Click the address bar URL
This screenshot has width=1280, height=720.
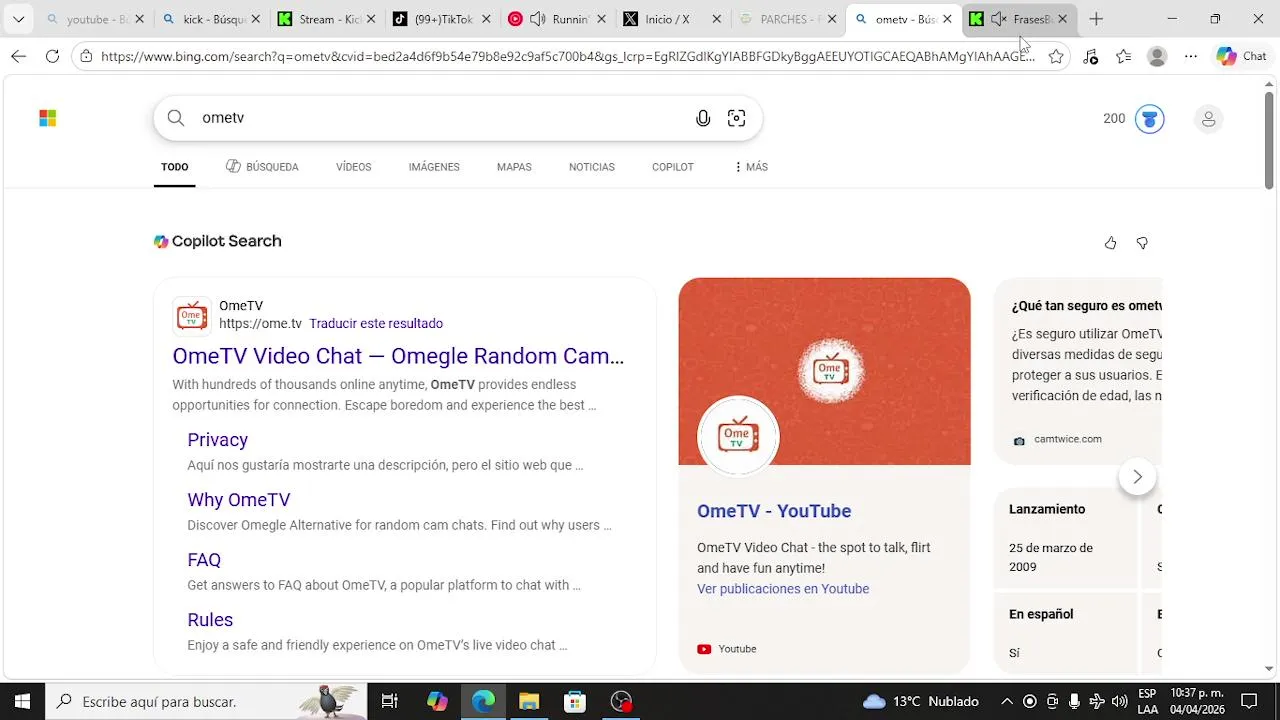coord(567,57)
